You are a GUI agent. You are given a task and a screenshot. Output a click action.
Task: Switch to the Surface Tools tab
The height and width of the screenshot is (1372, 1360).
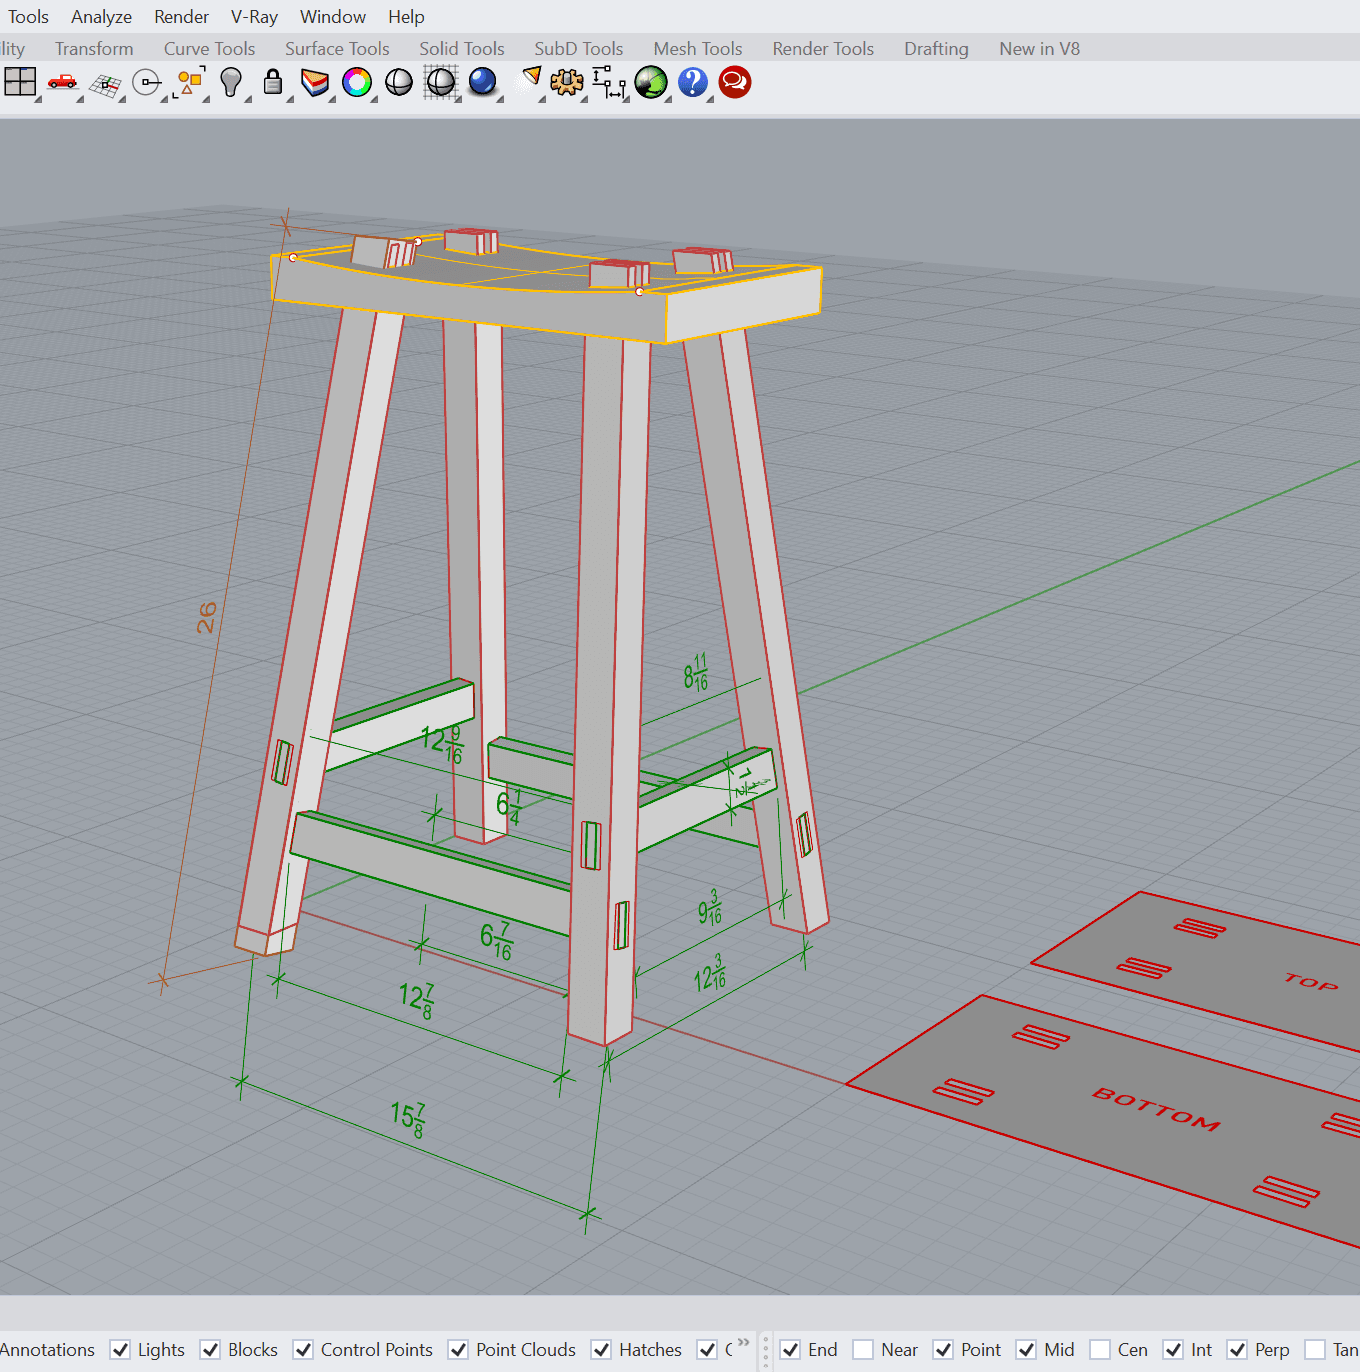click(337, 49)
